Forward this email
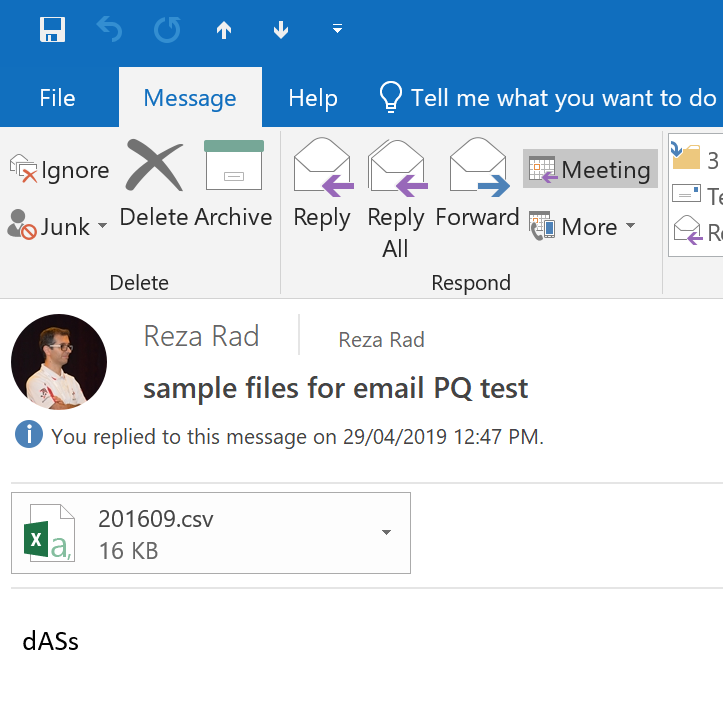Image resolution: width=723 pixels, height=710 pixels. pos(478,185)
